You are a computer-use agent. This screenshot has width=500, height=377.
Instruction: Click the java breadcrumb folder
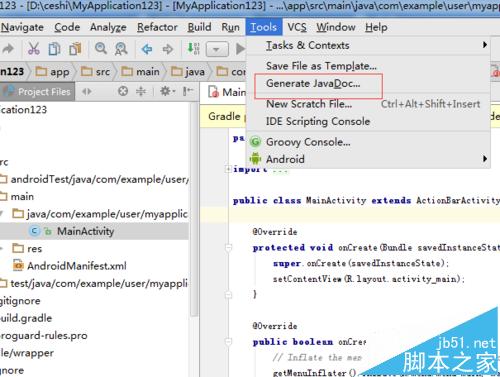click(188, 72)
